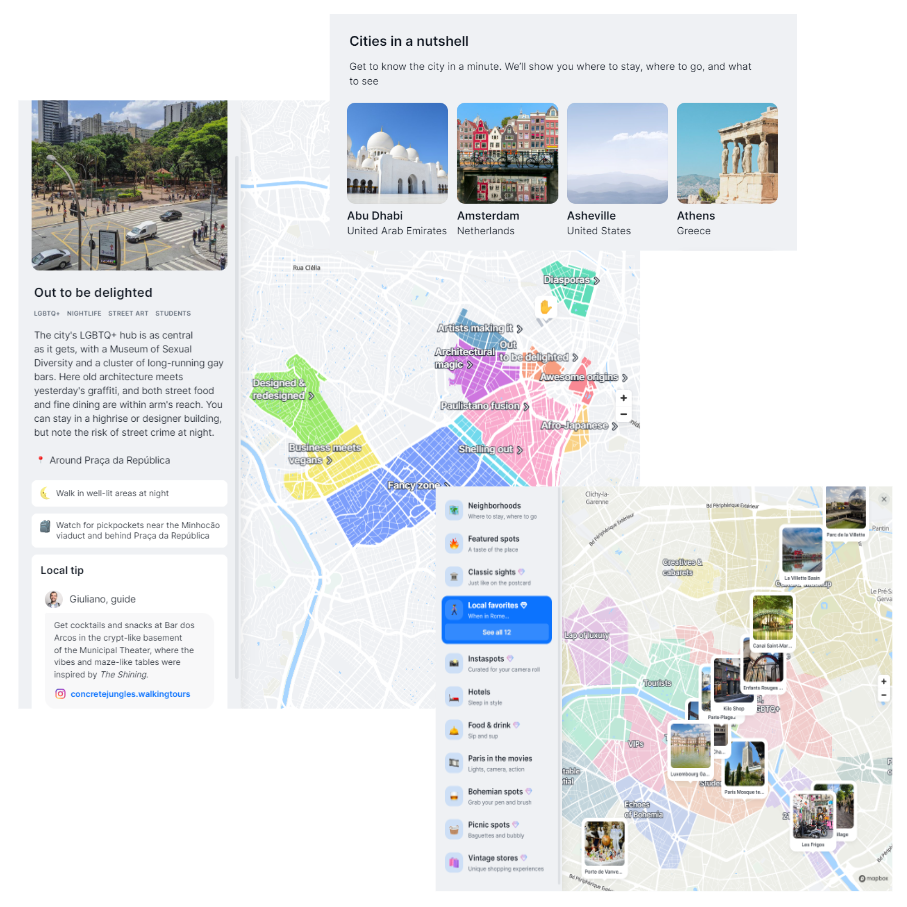Image resolution: width=907 pixels, height=907 pixels.
Task: Click the hand marker on São Paulo map
Action: coord(545,307)
